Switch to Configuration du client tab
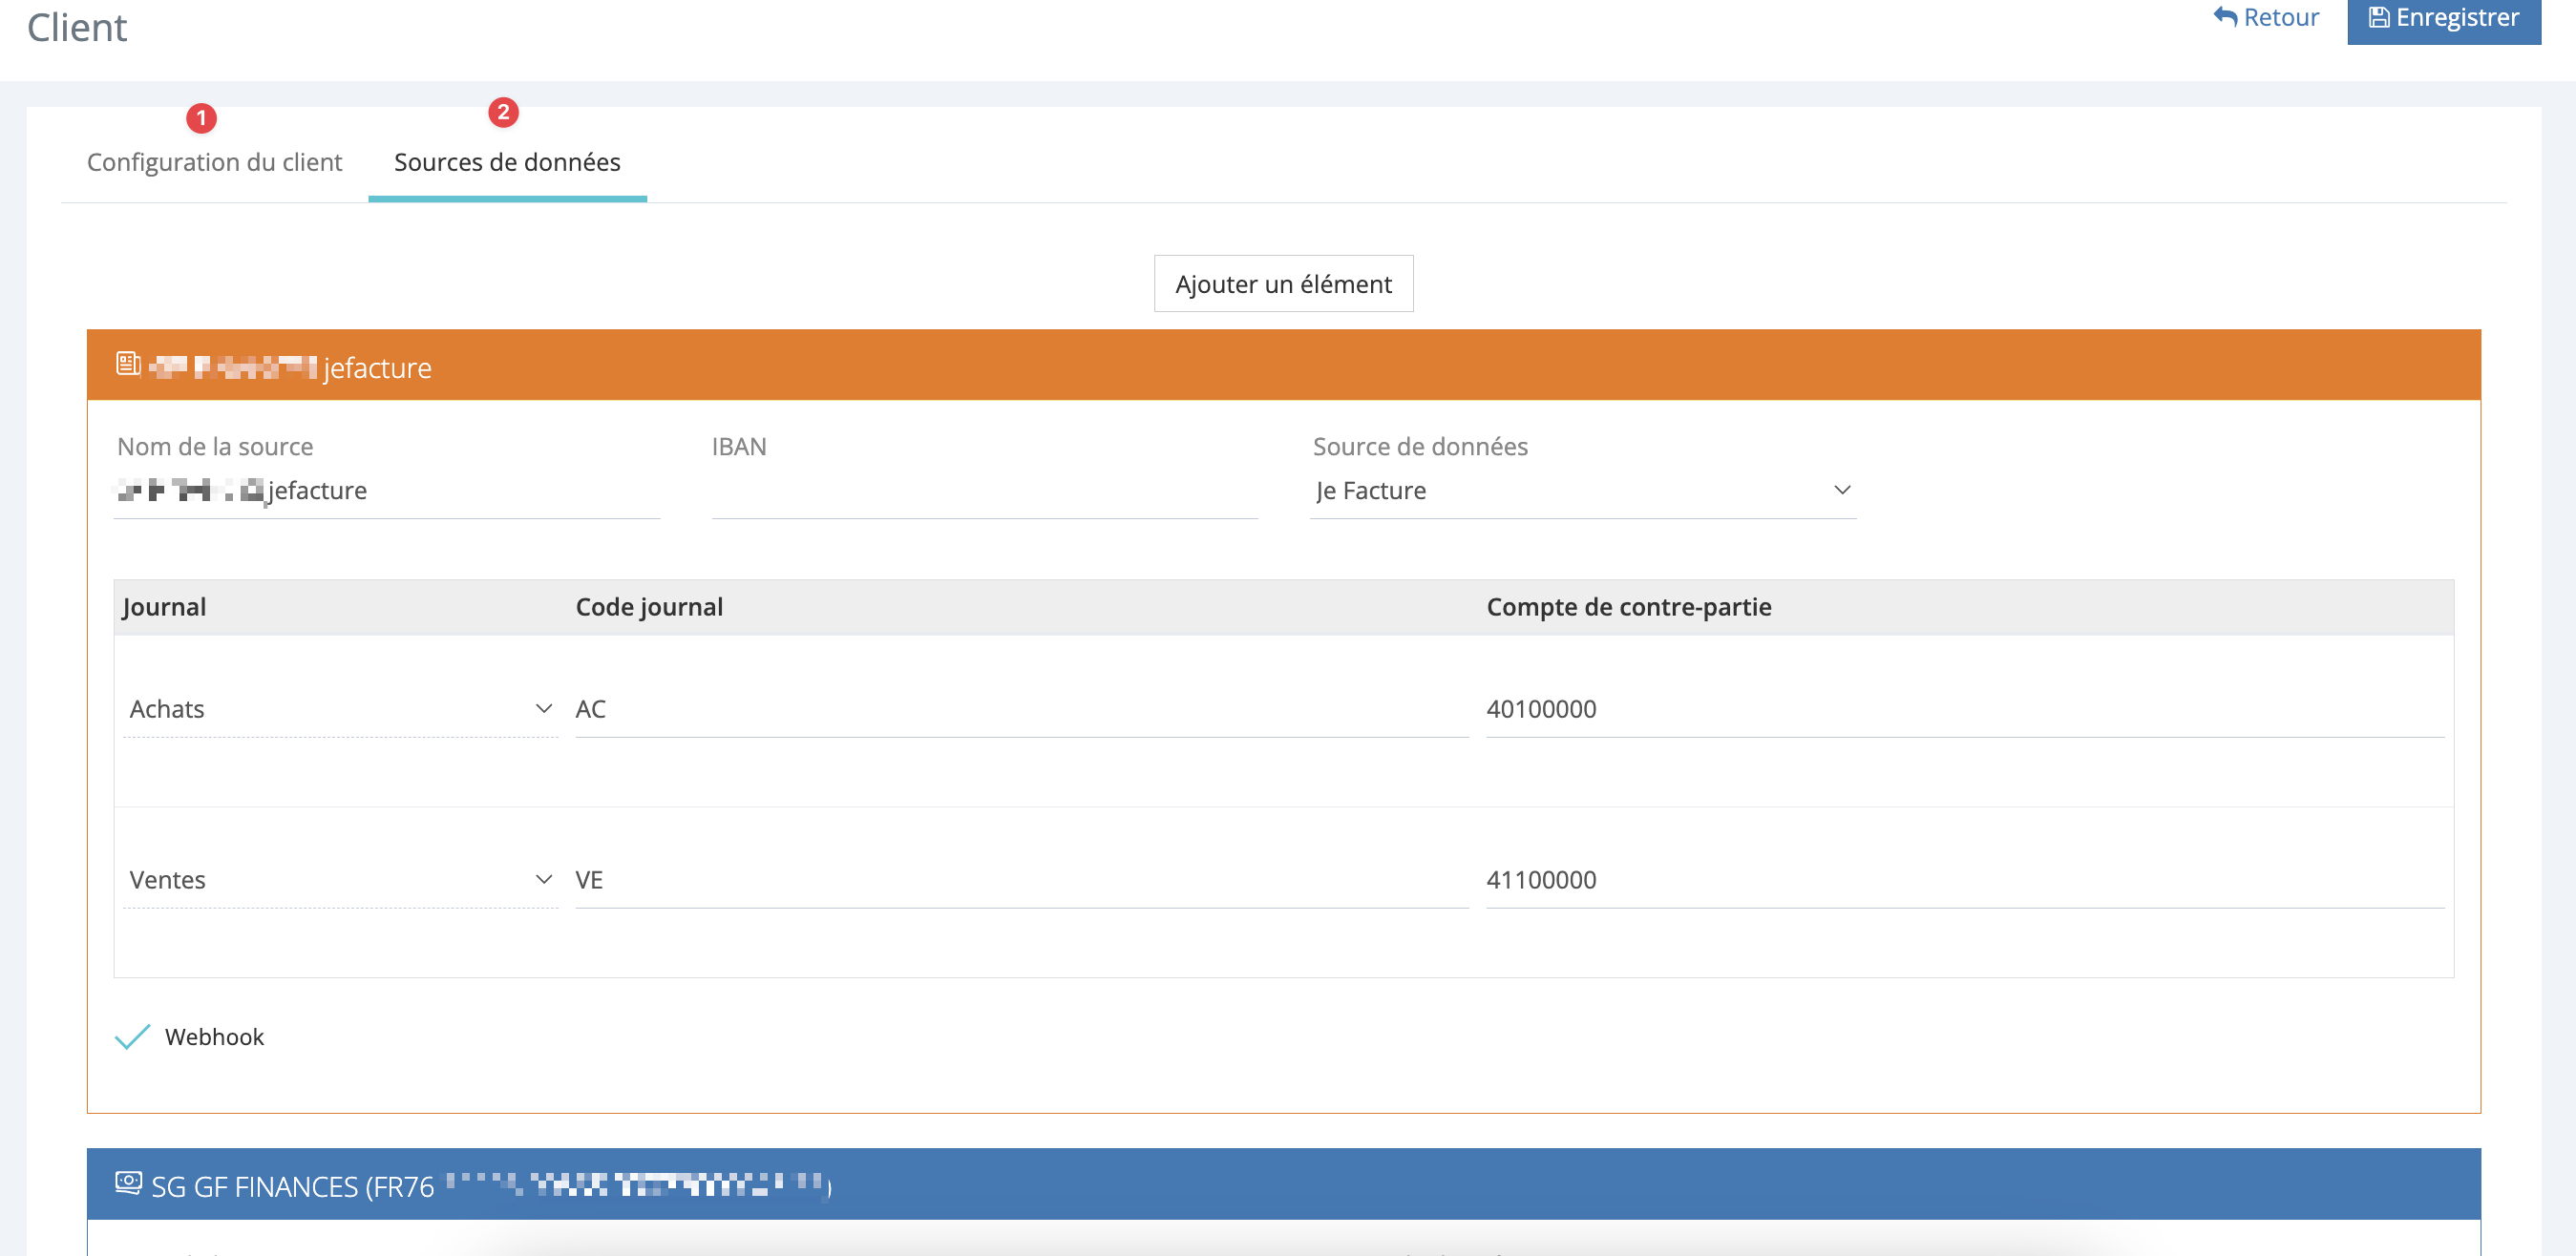Image resolution: width=2576 pixels, height=1256 pixels. pyautogui.click(x=214, y=162)
